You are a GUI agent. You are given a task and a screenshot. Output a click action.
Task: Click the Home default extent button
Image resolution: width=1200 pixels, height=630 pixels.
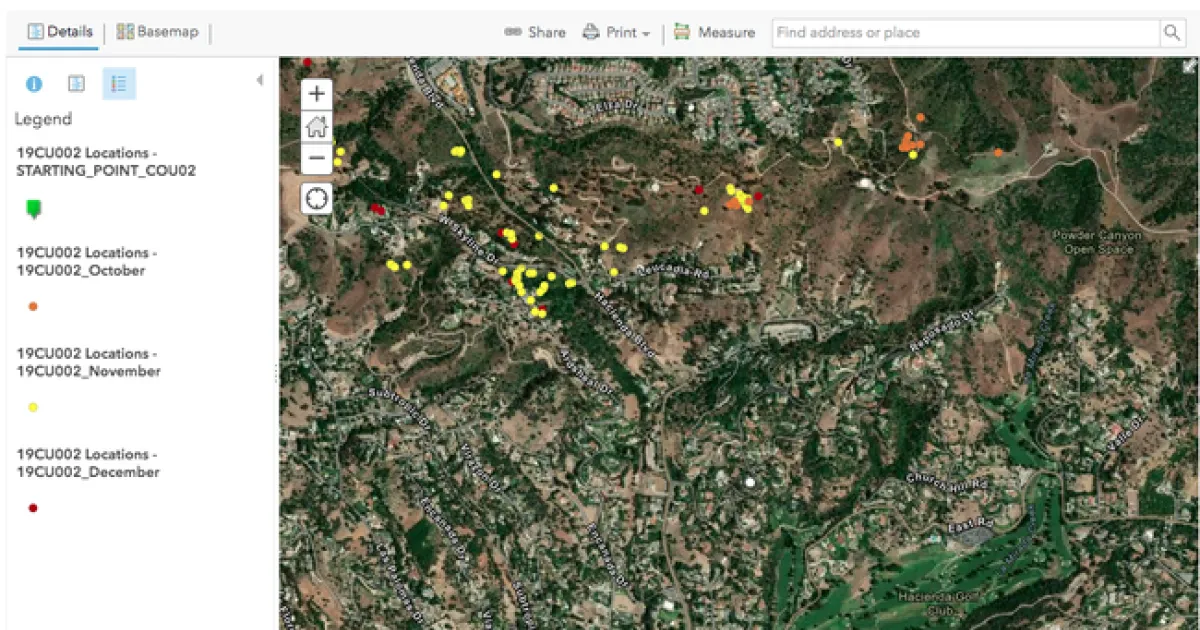point(317,126)
